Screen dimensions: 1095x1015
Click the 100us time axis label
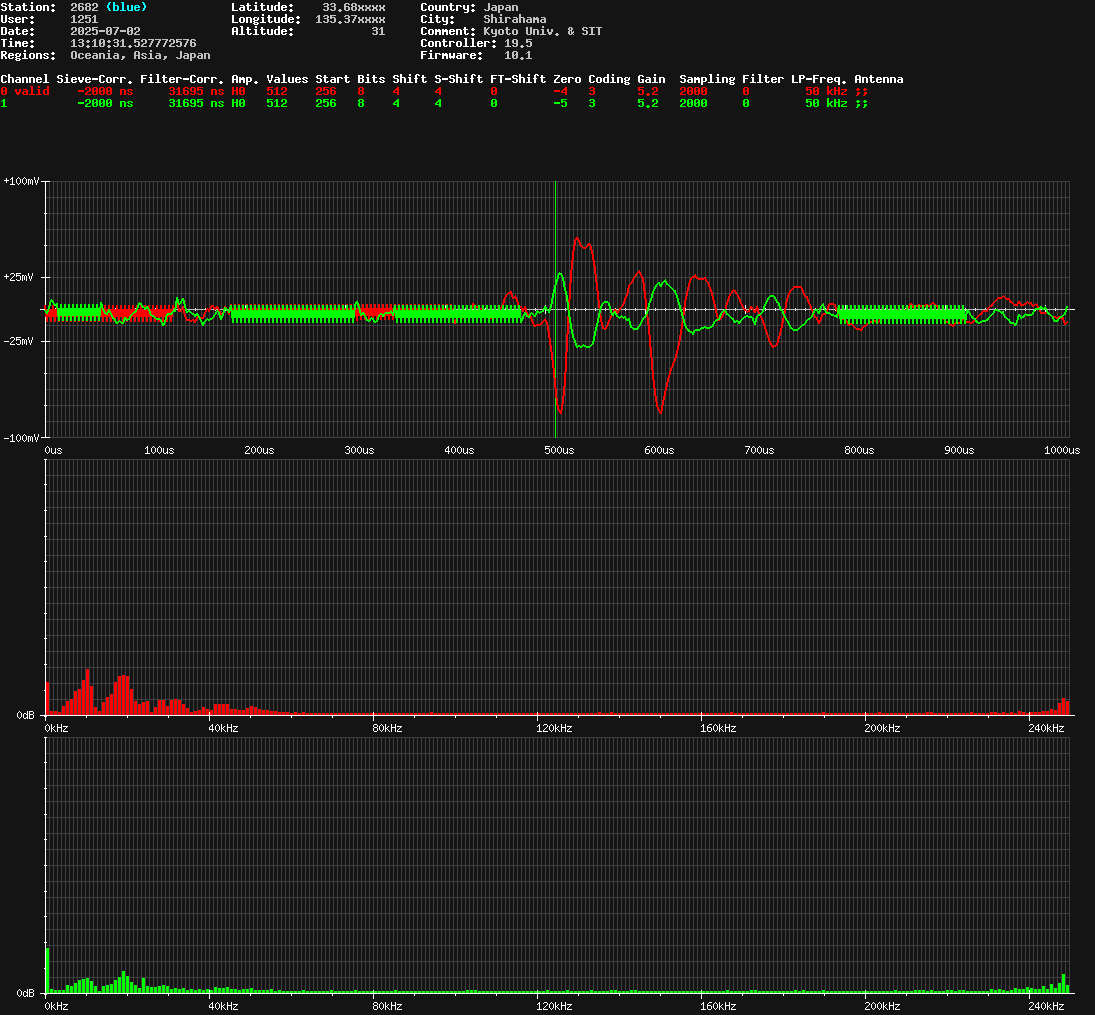[159, 451]
